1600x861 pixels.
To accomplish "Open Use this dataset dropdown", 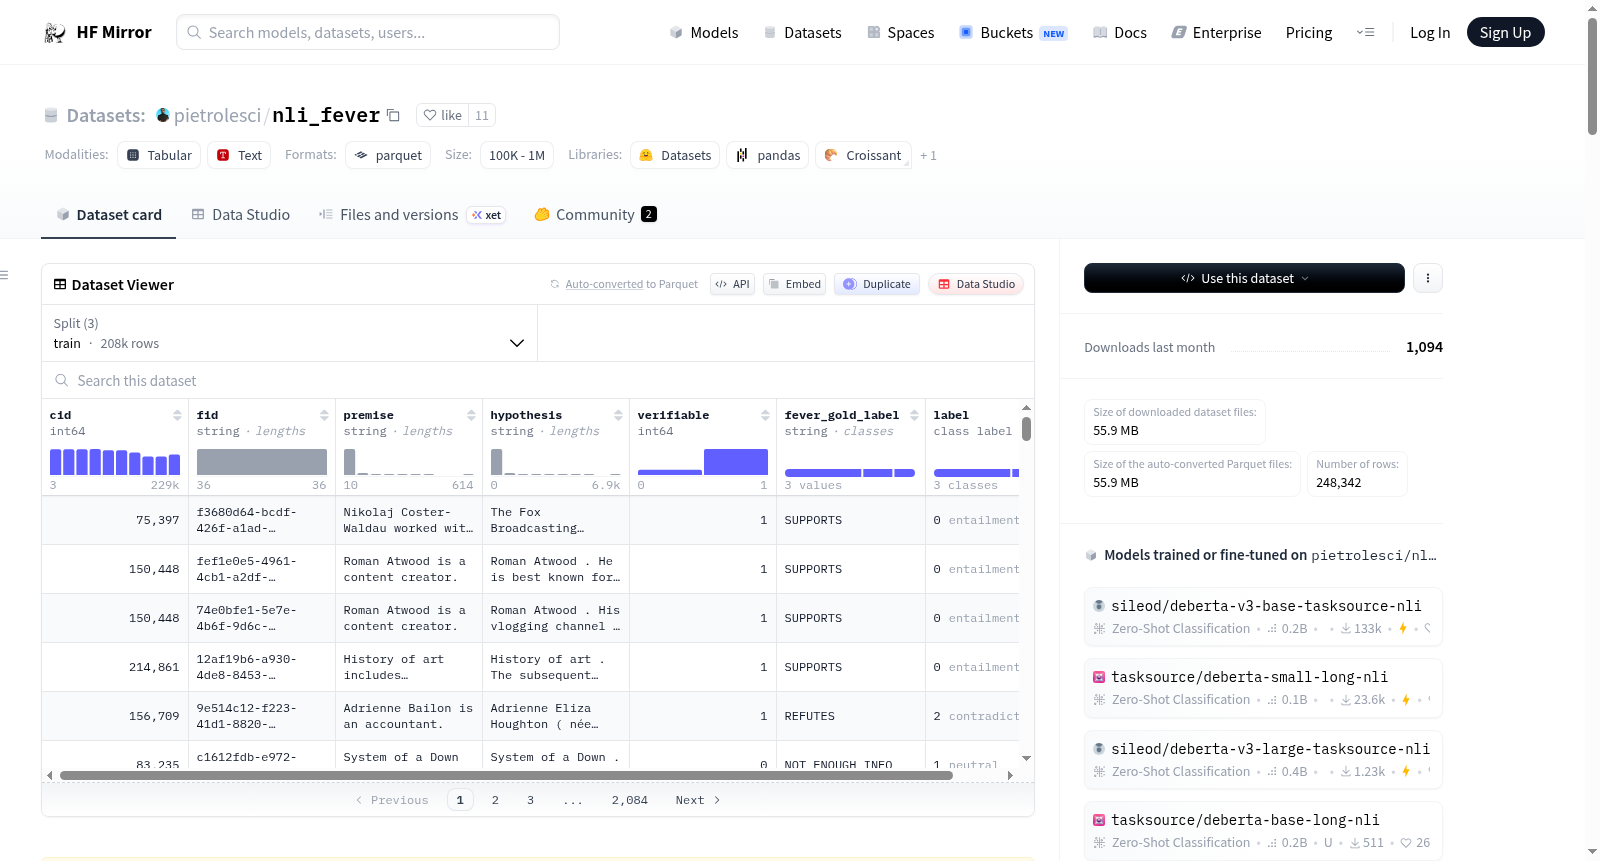I will coord(1244,278).
